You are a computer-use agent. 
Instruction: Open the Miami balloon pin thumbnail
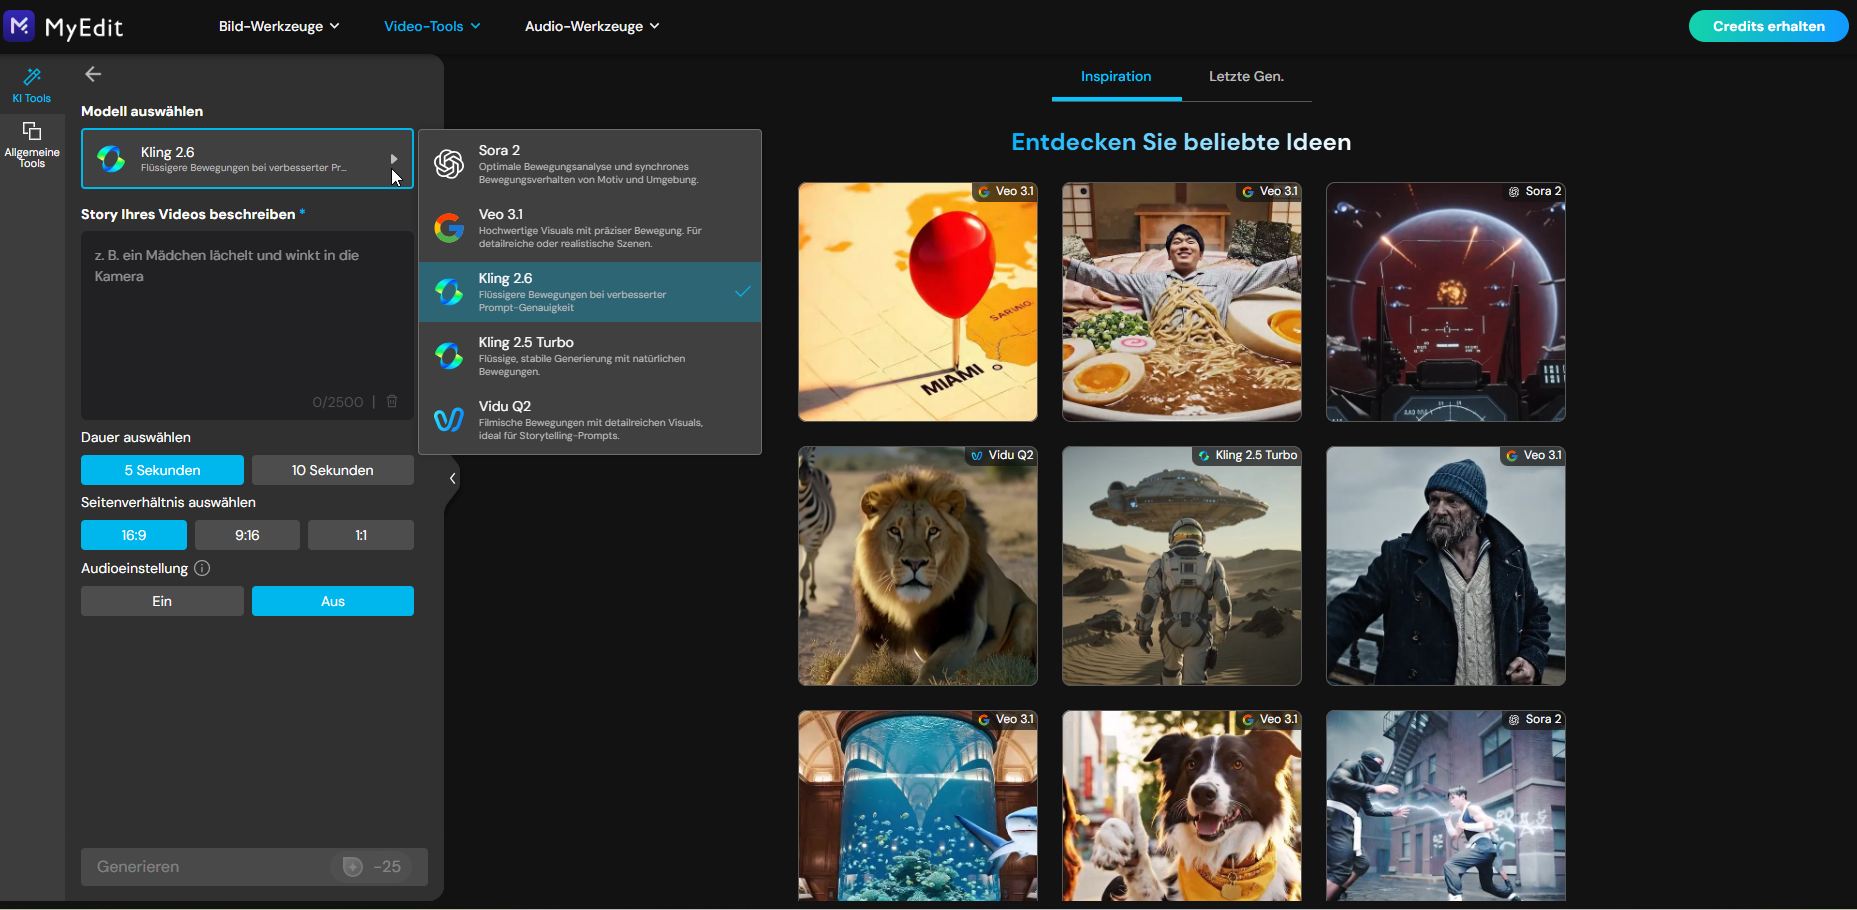tap(917, 302)
